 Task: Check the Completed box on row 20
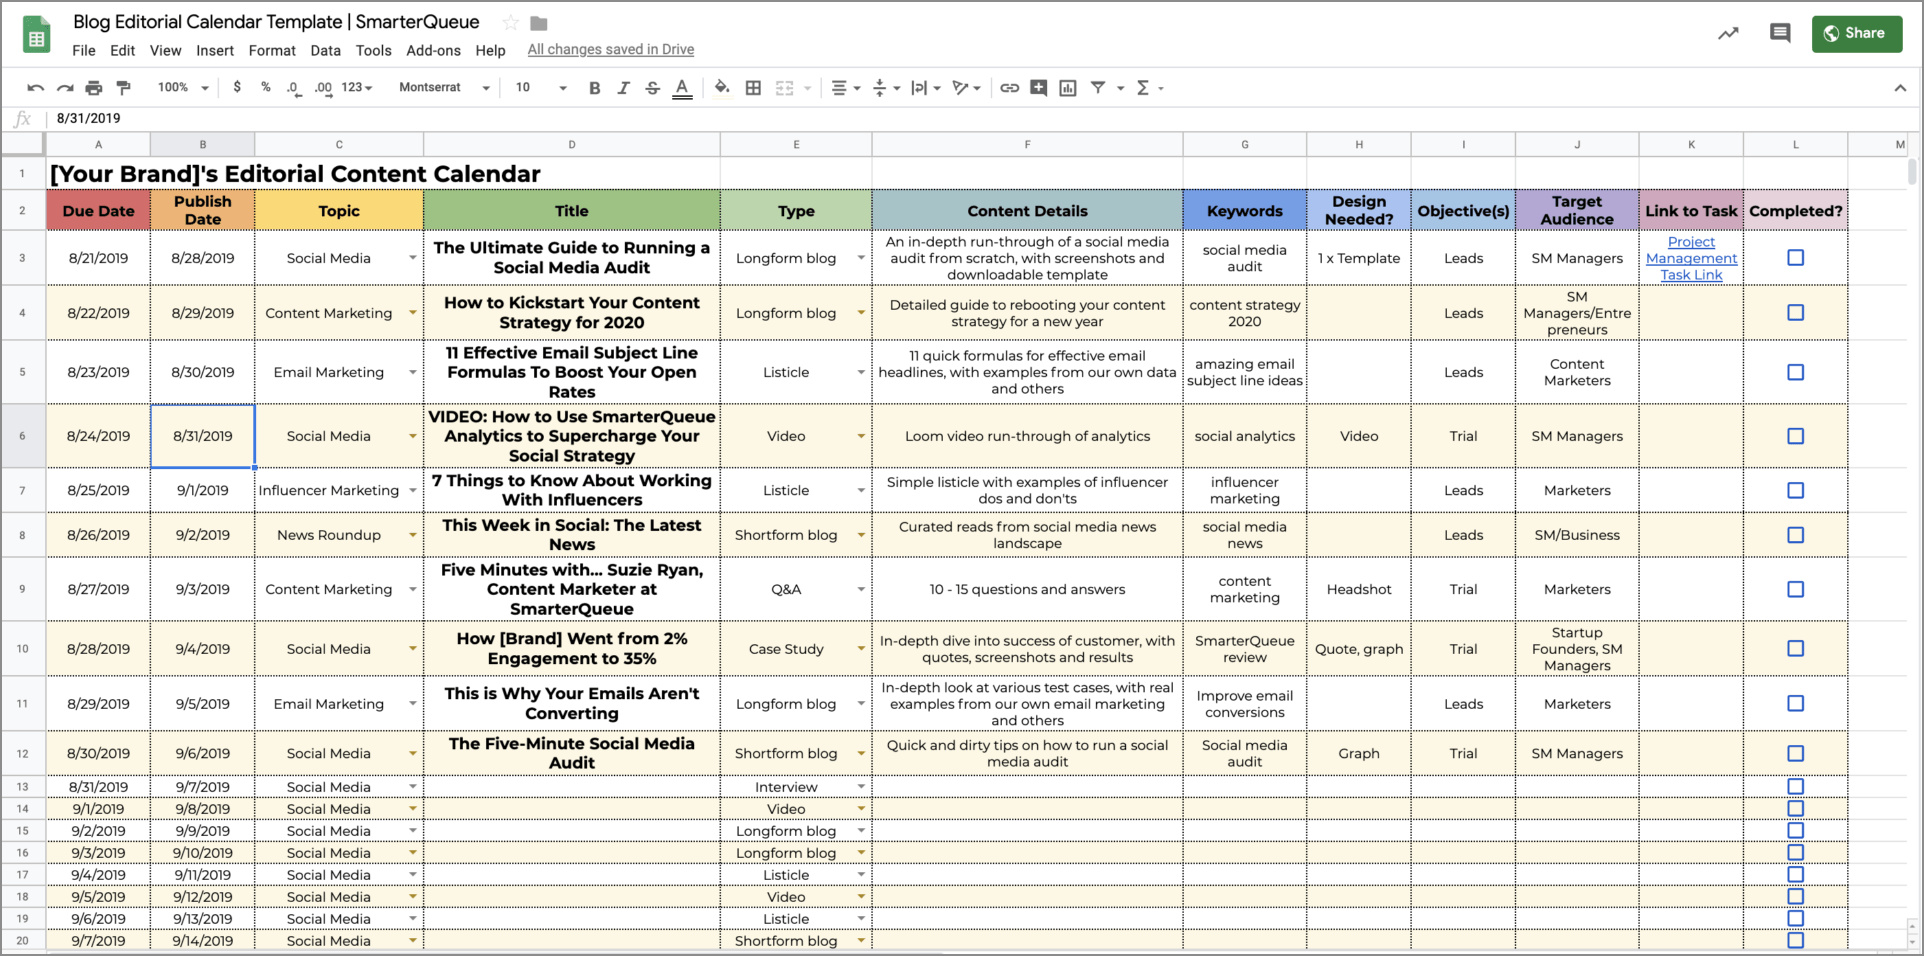point(1795,940)
